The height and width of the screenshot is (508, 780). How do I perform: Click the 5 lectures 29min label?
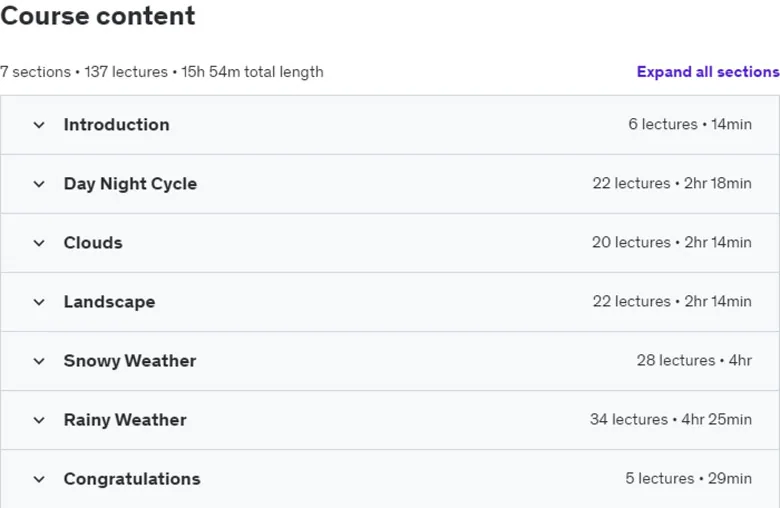(688, 478)
